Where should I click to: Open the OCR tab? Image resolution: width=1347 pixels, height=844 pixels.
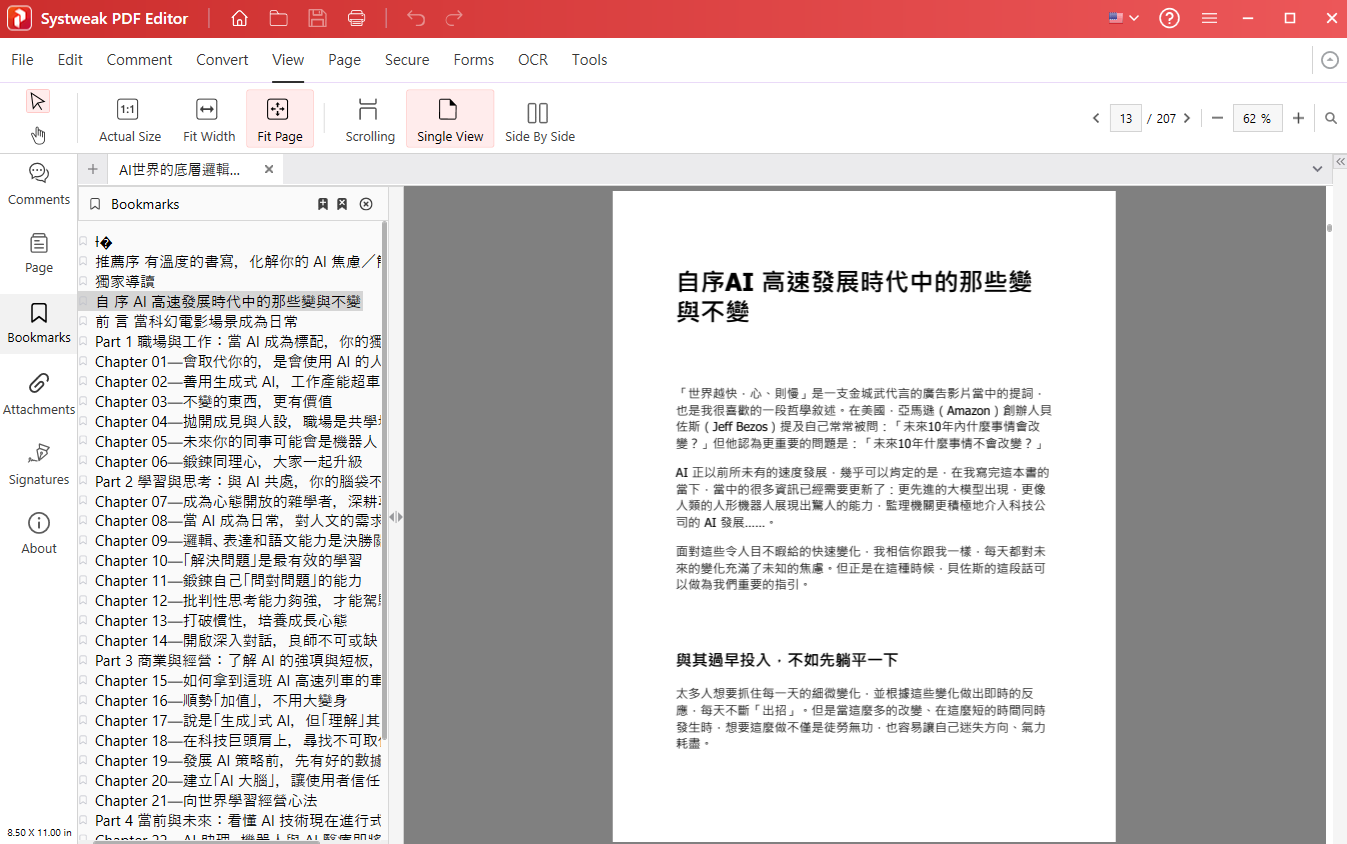click(533, 60)
